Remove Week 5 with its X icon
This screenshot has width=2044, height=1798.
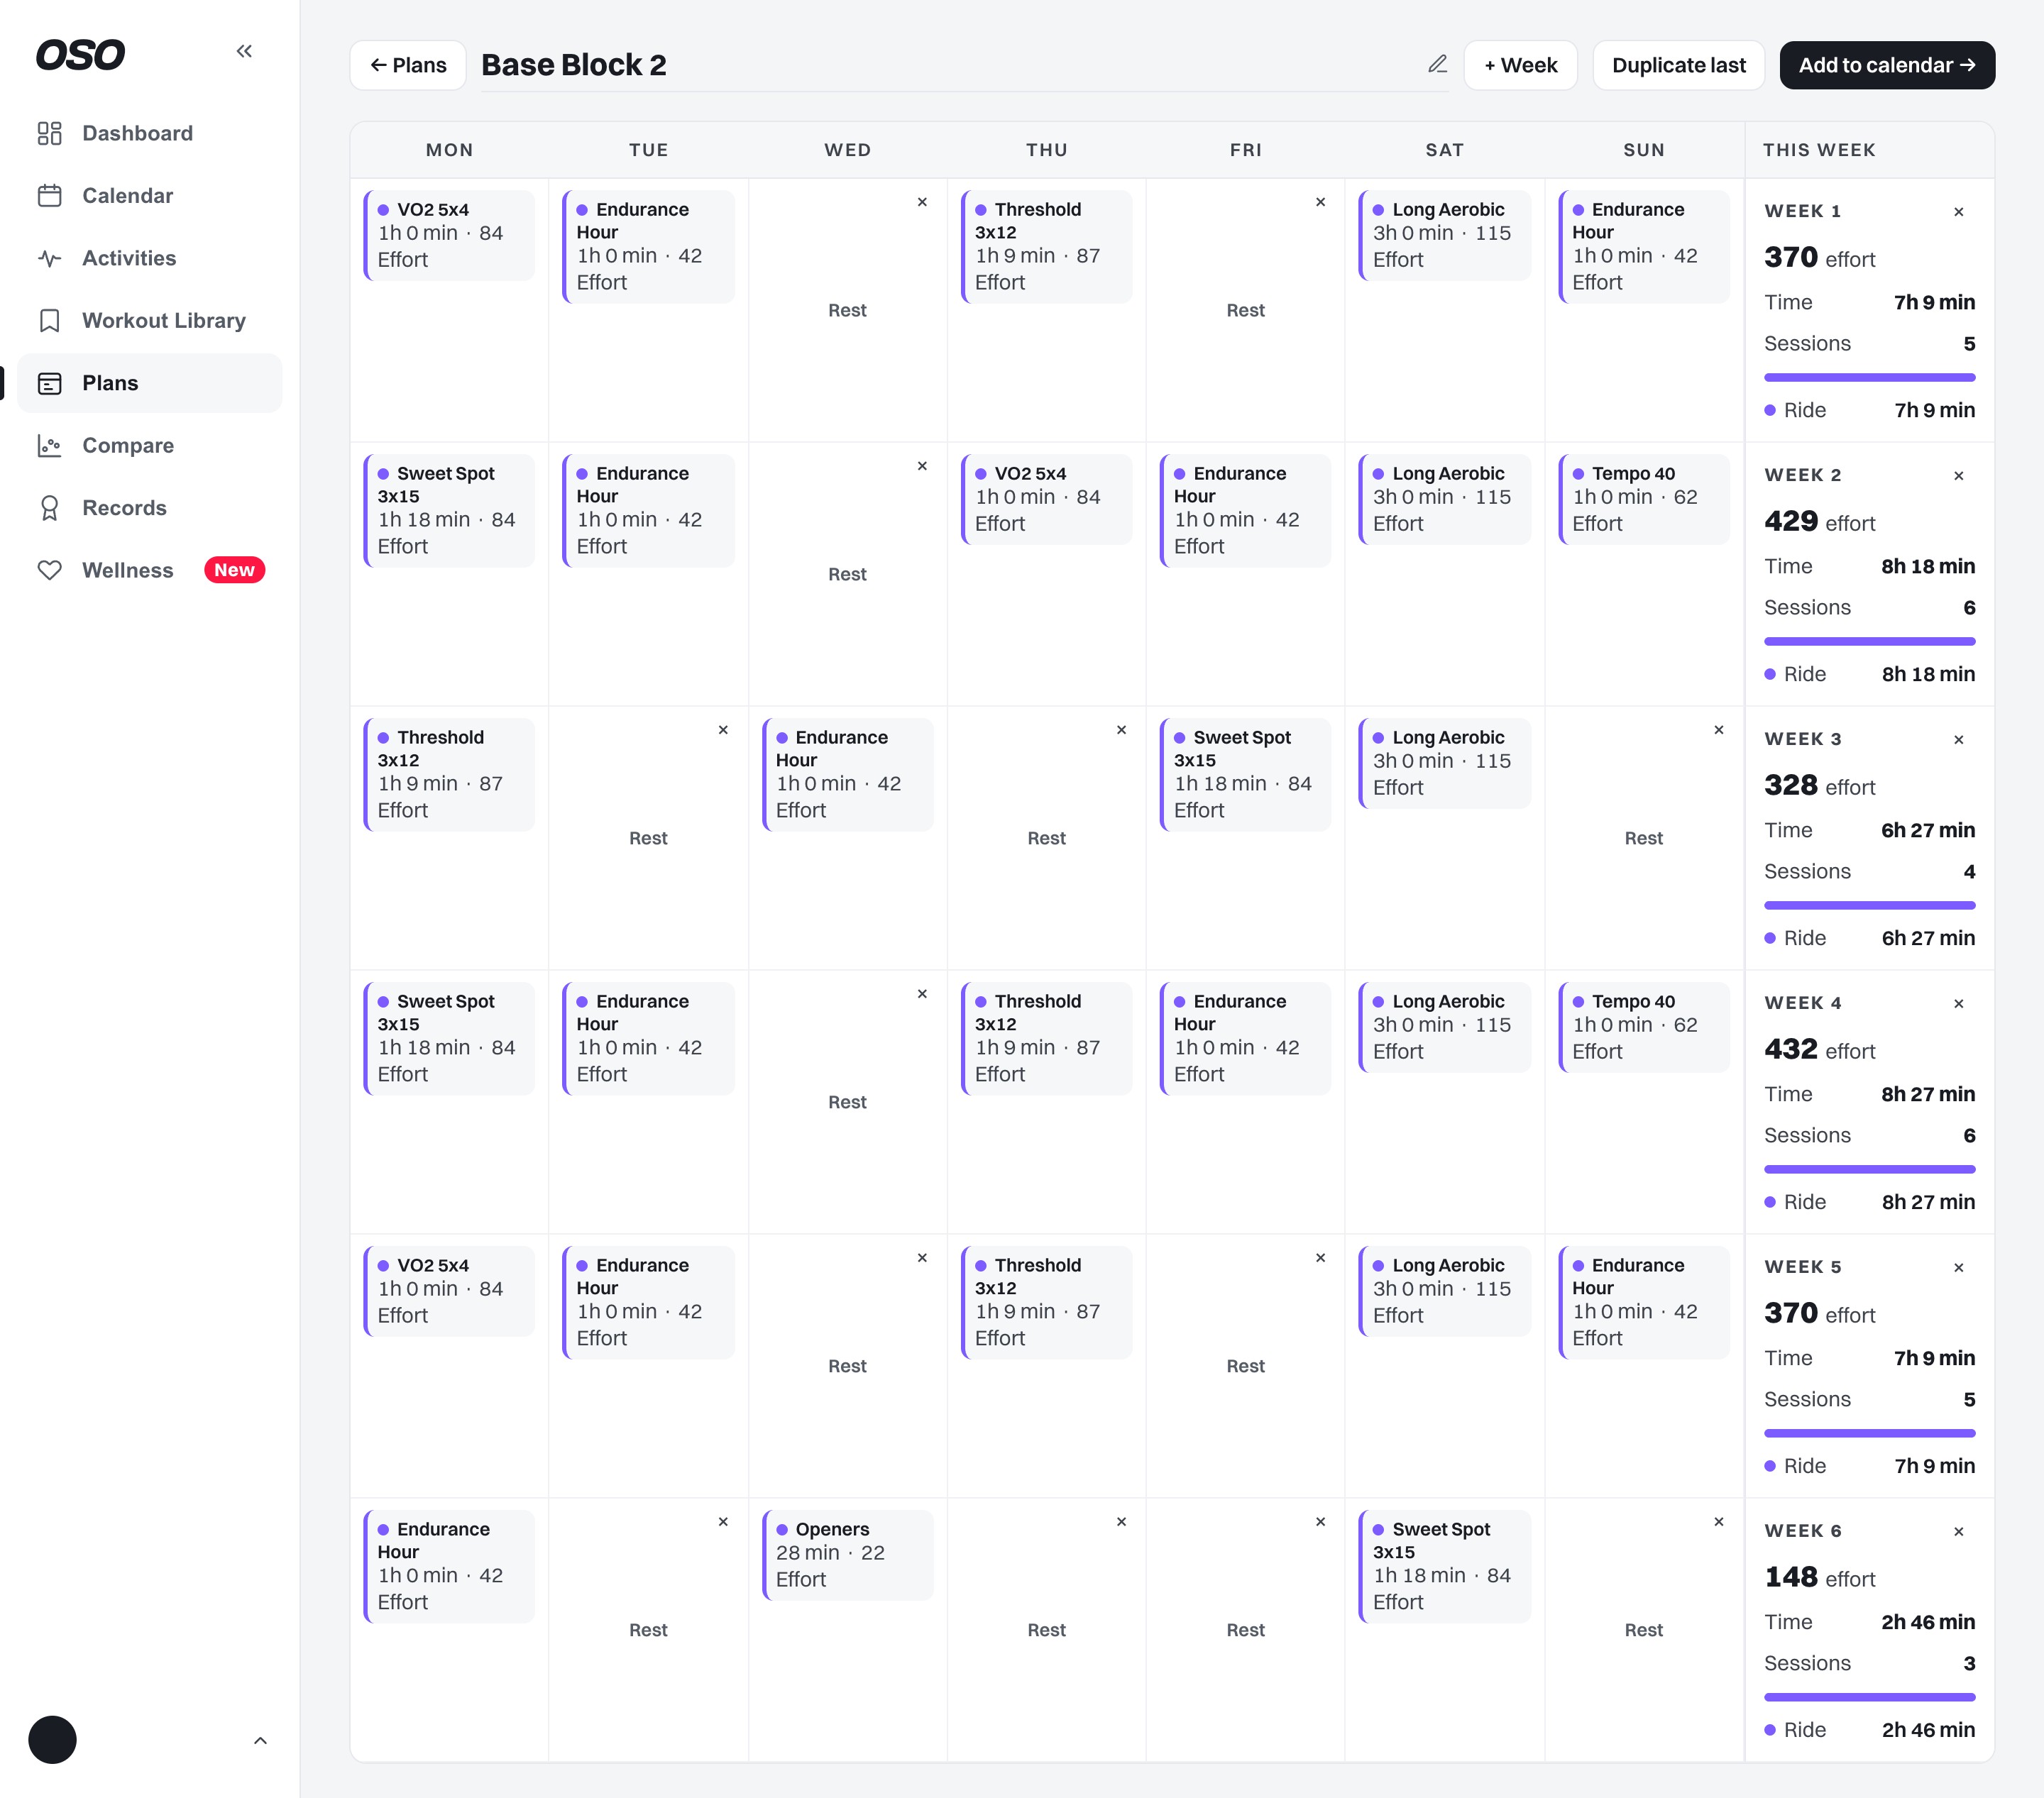click(1958, 1268)
